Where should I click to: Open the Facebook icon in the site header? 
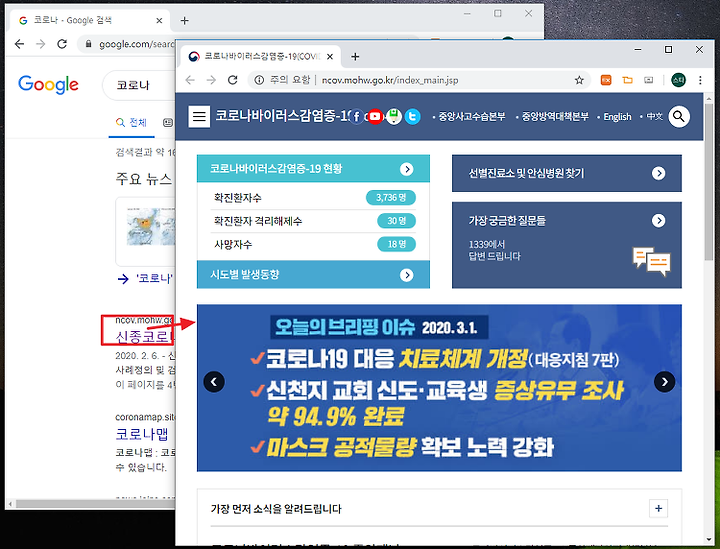pos(356,117)
